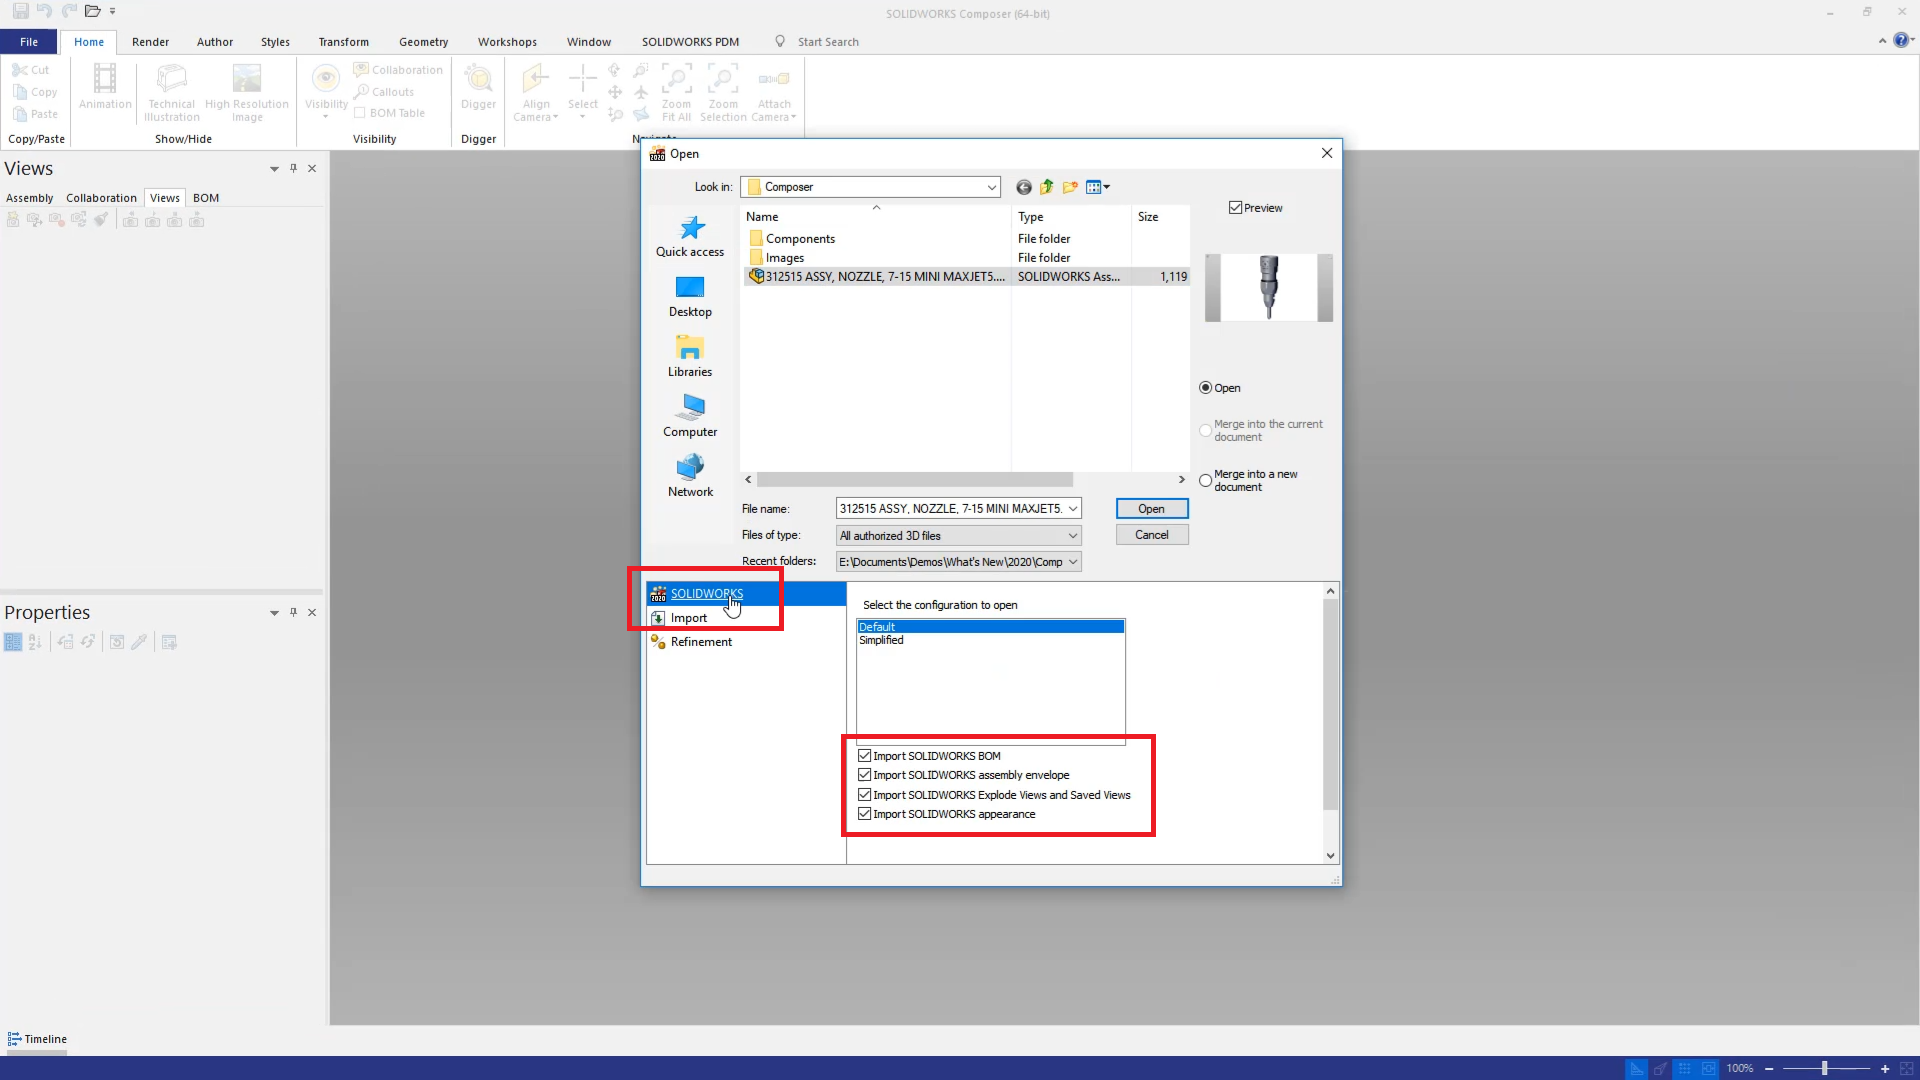
Task: Click the options pane vertical scrollbar
Action: pos(1330,705)
